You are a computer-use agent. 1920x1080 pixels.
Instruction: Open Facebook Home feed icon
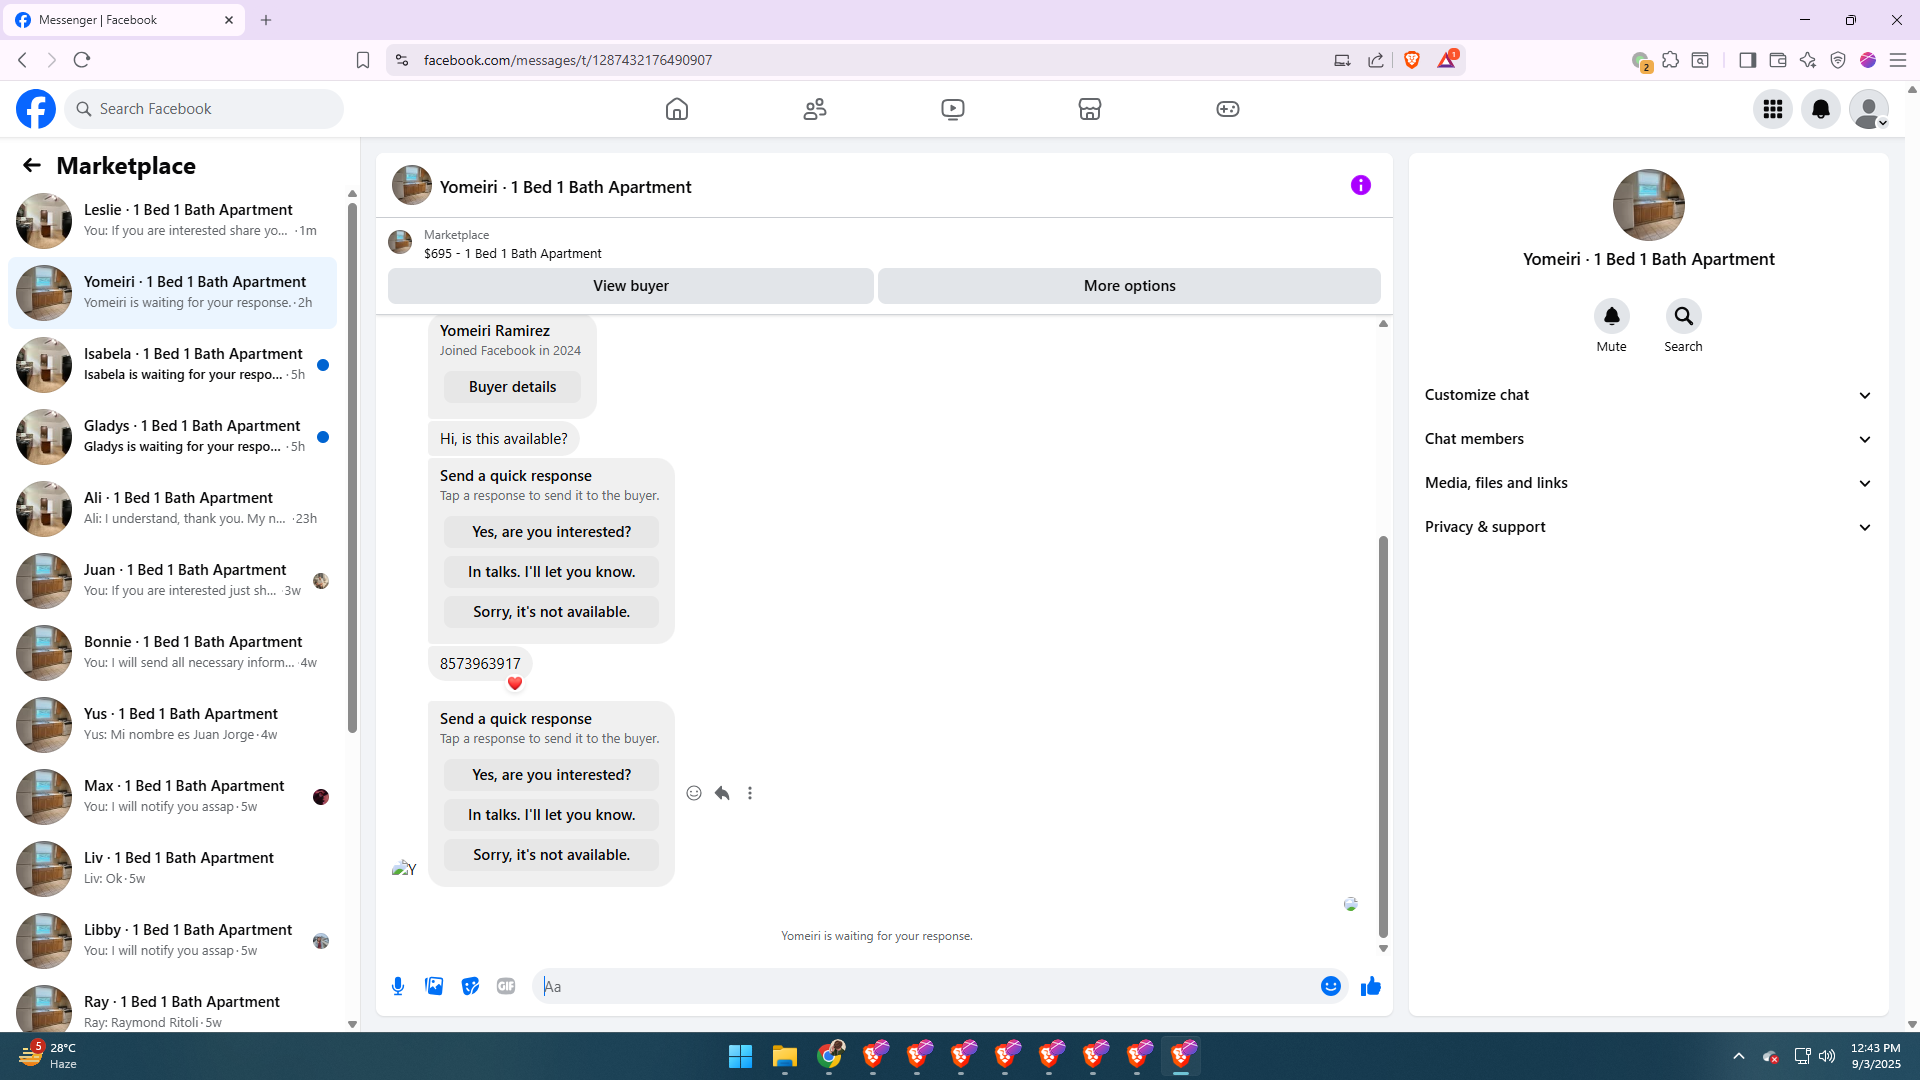[x=677, y=109]
